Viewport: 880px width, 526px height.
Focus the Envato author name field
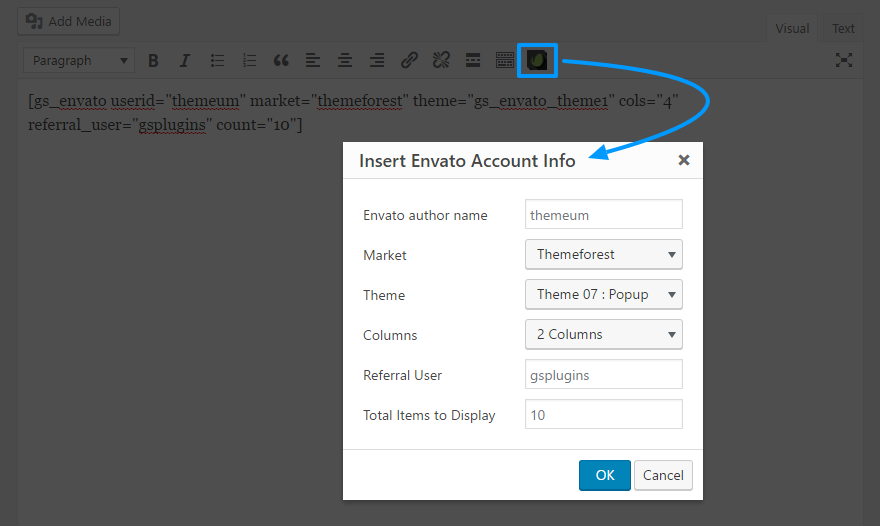click(x=604, y=214)
